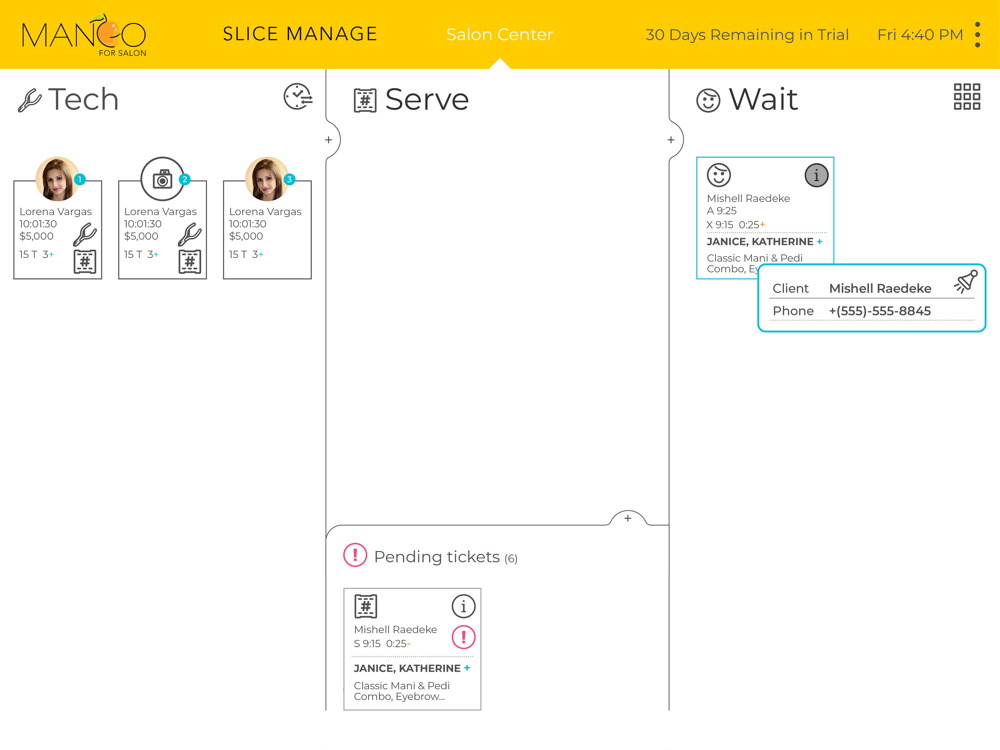Click S 9:15 time on pending ticket

pos(367,643)
